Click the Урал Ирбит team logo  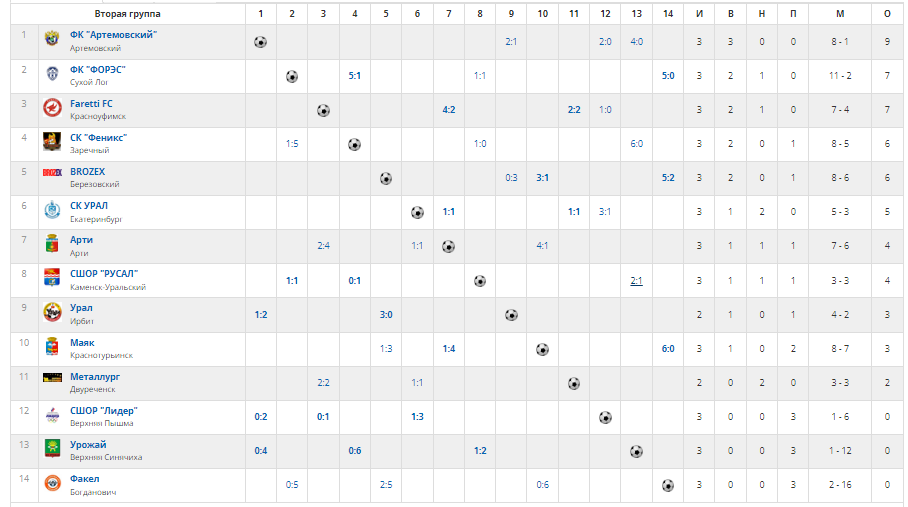point(52,313)
